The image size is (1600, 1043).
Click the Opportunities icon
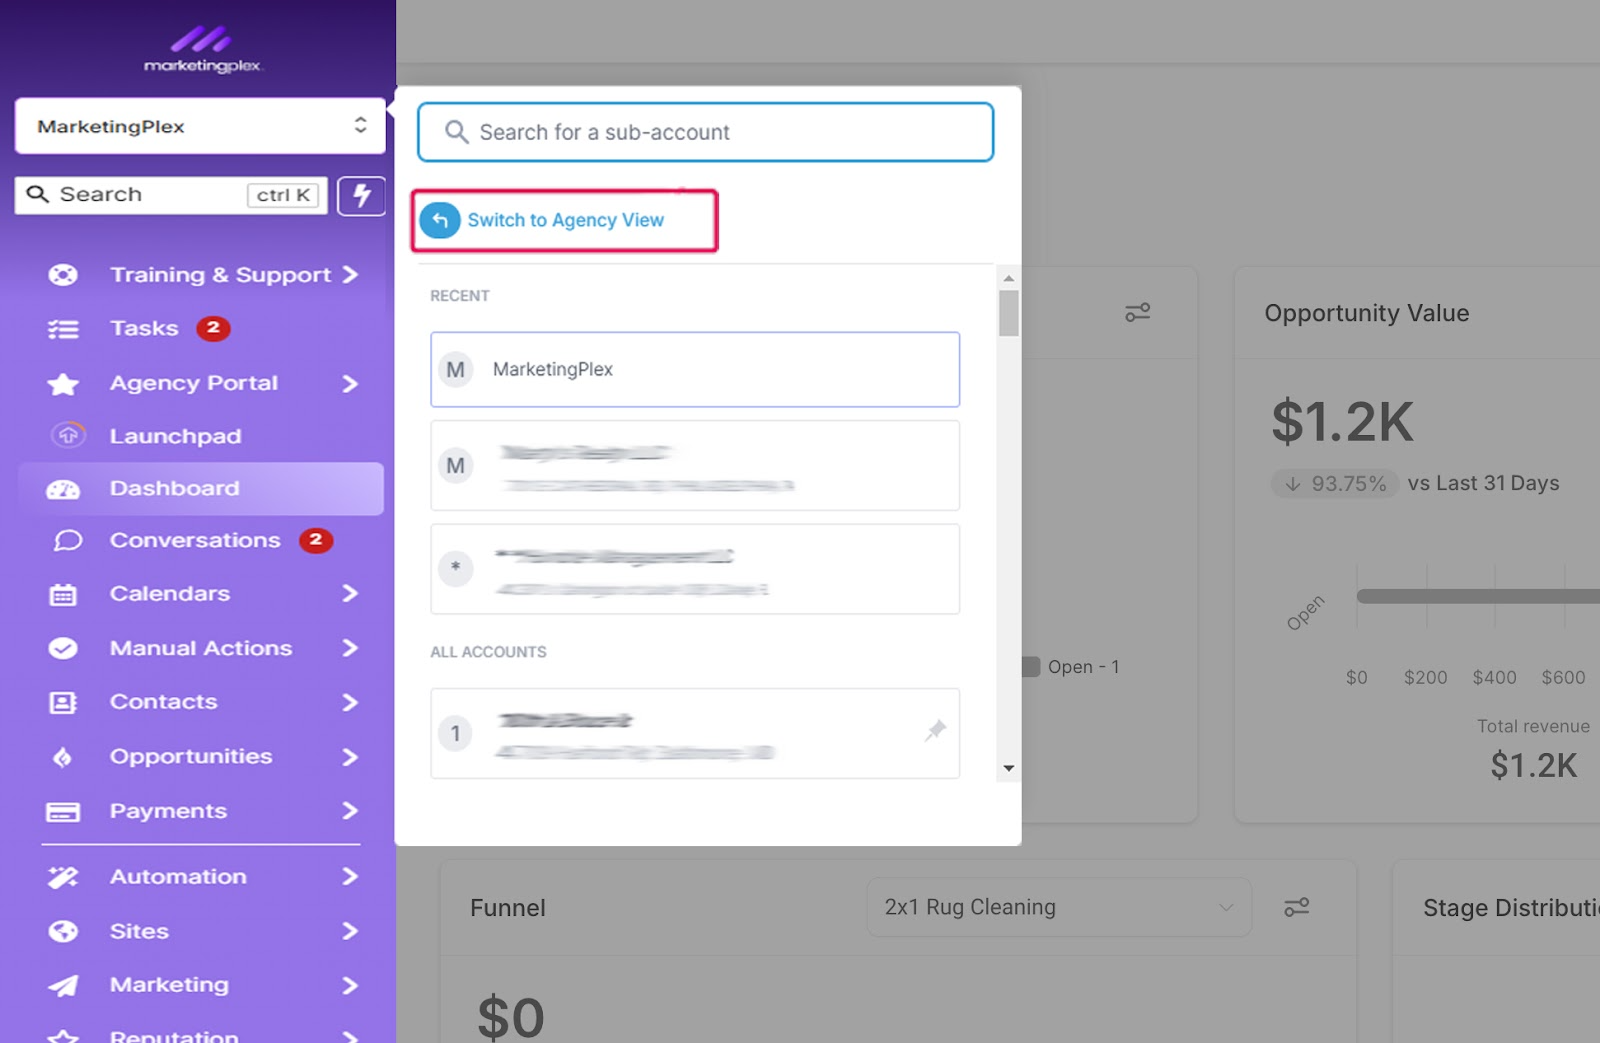point(63,758)
